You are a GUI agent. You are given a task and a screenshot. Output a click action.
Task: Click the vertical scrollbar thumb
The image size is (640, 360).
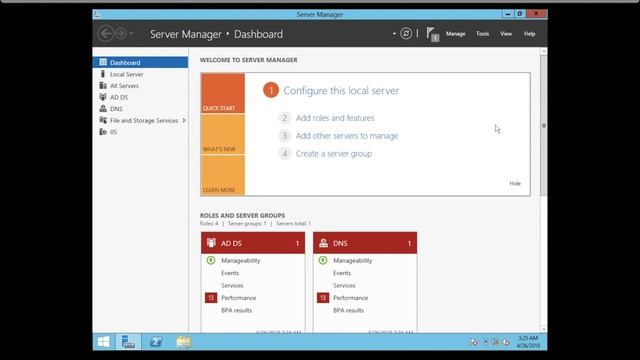(x=544, y=126)
